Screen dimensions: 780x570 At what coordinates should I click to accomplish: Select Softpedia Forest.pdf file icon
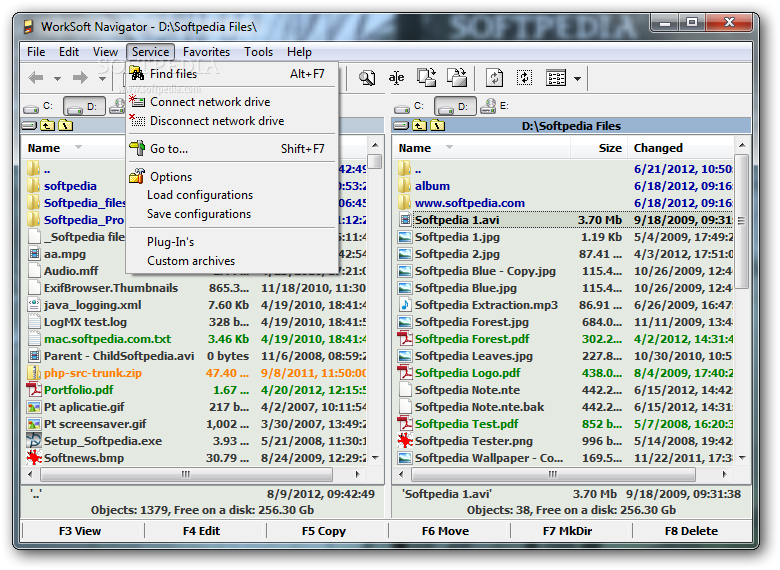click(x=405, y=339)
